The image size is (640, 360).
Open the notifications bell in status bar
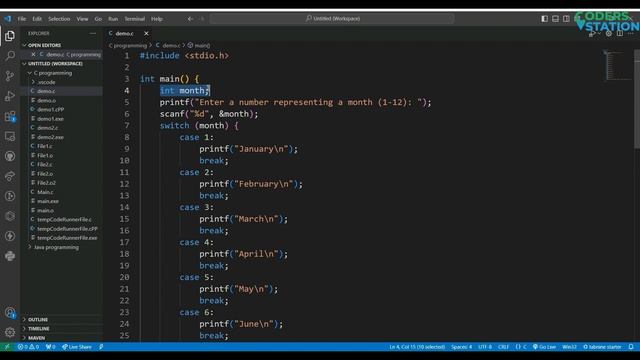631,347
